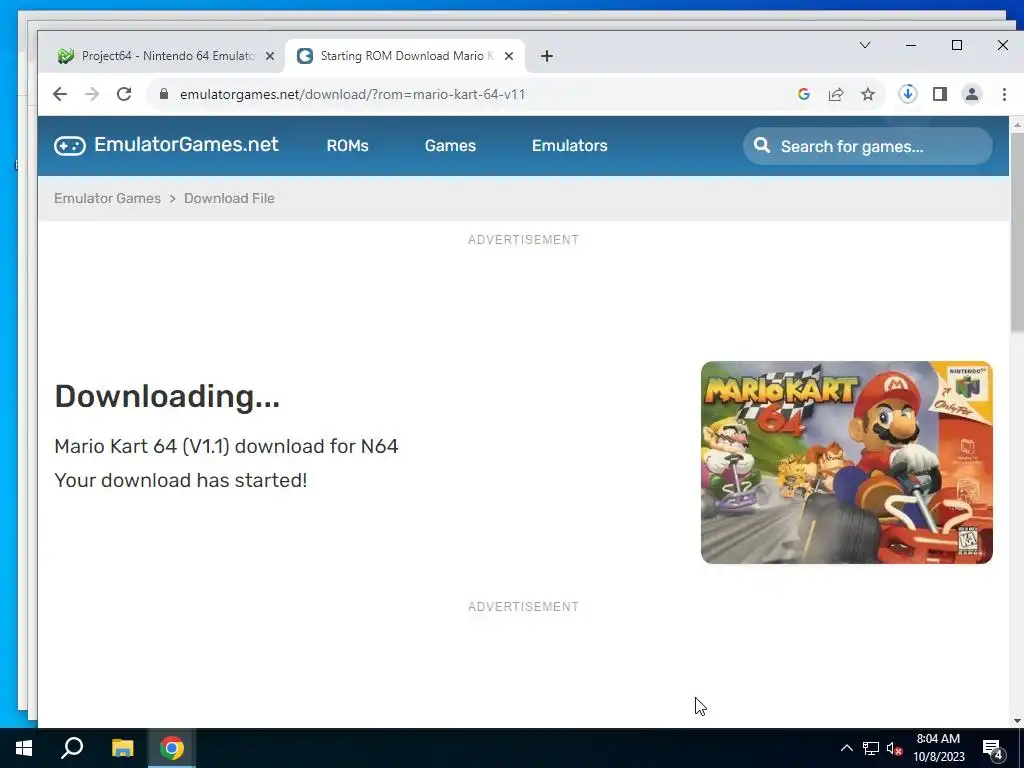Open the Chrome downloads icon

[x=908, y=94]
